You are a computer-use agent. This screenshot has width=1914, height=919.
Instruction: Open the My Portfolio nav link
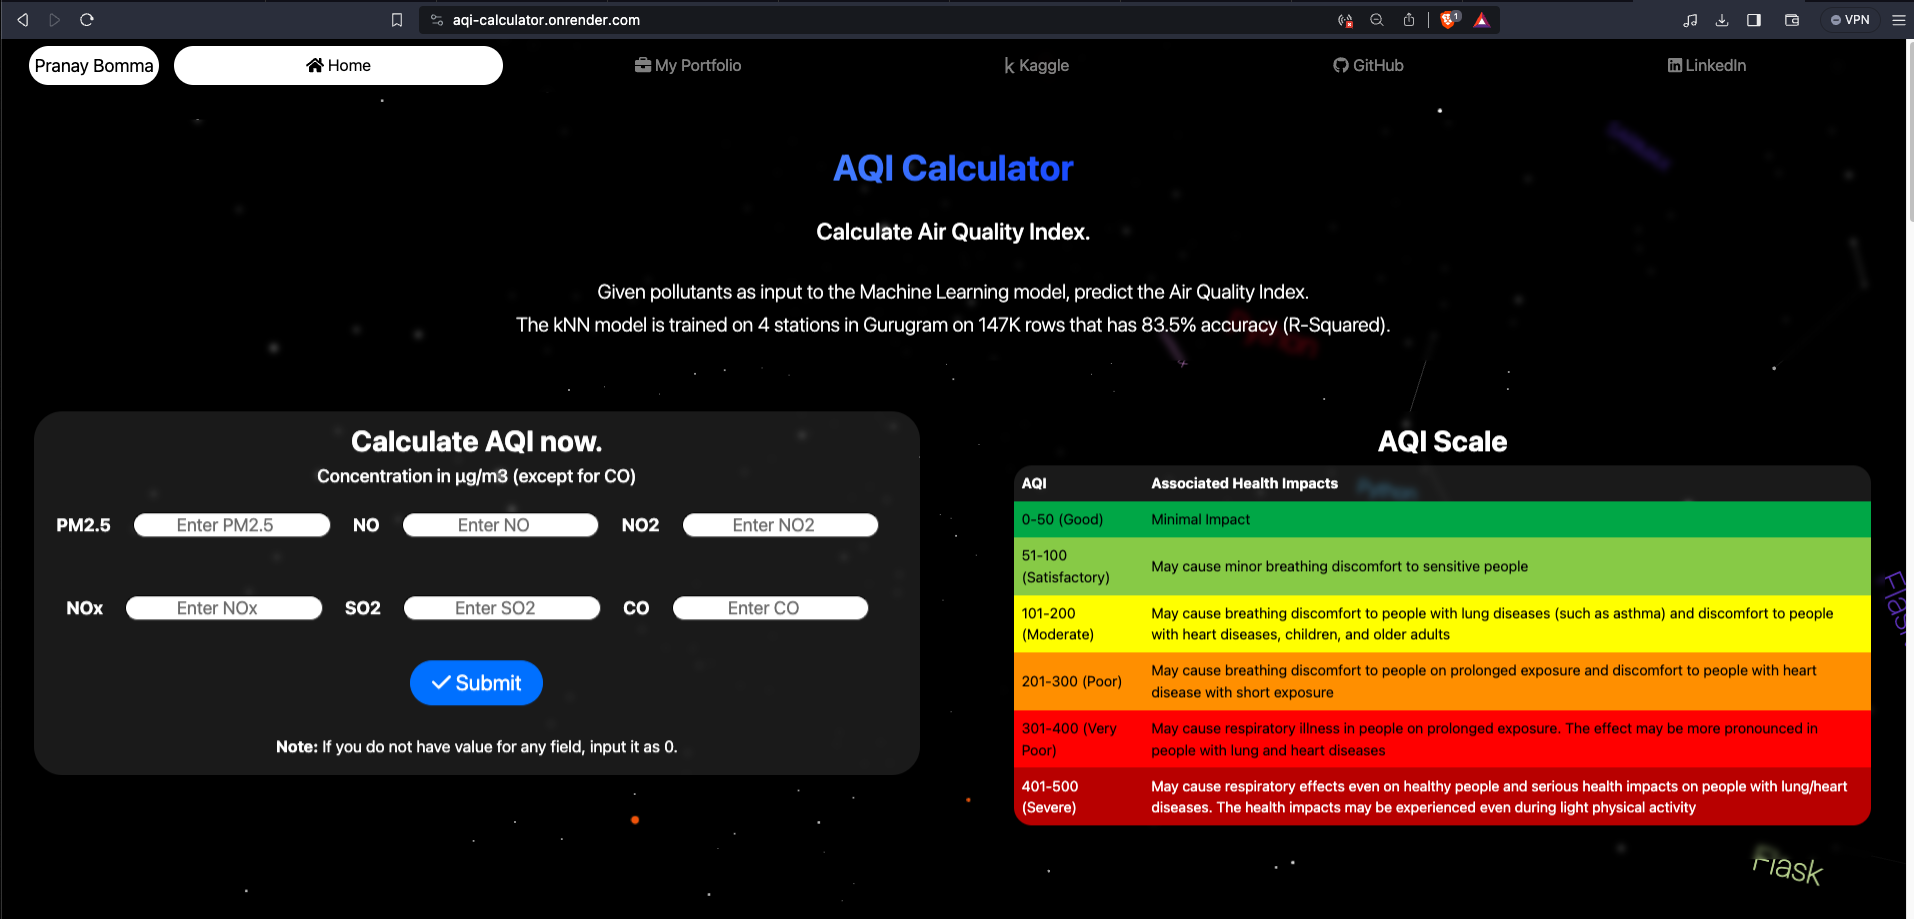[688, 65]
